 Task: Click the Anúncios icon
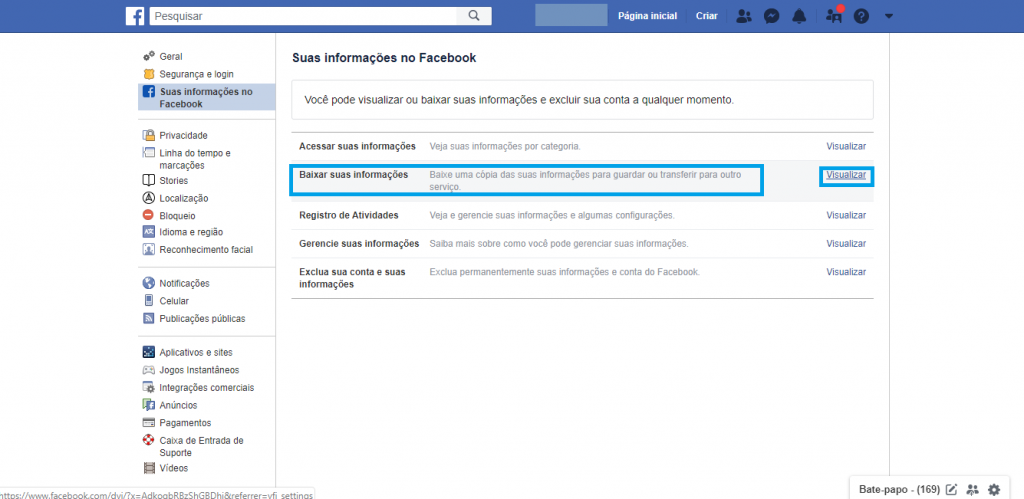click(x=149, y=405)
